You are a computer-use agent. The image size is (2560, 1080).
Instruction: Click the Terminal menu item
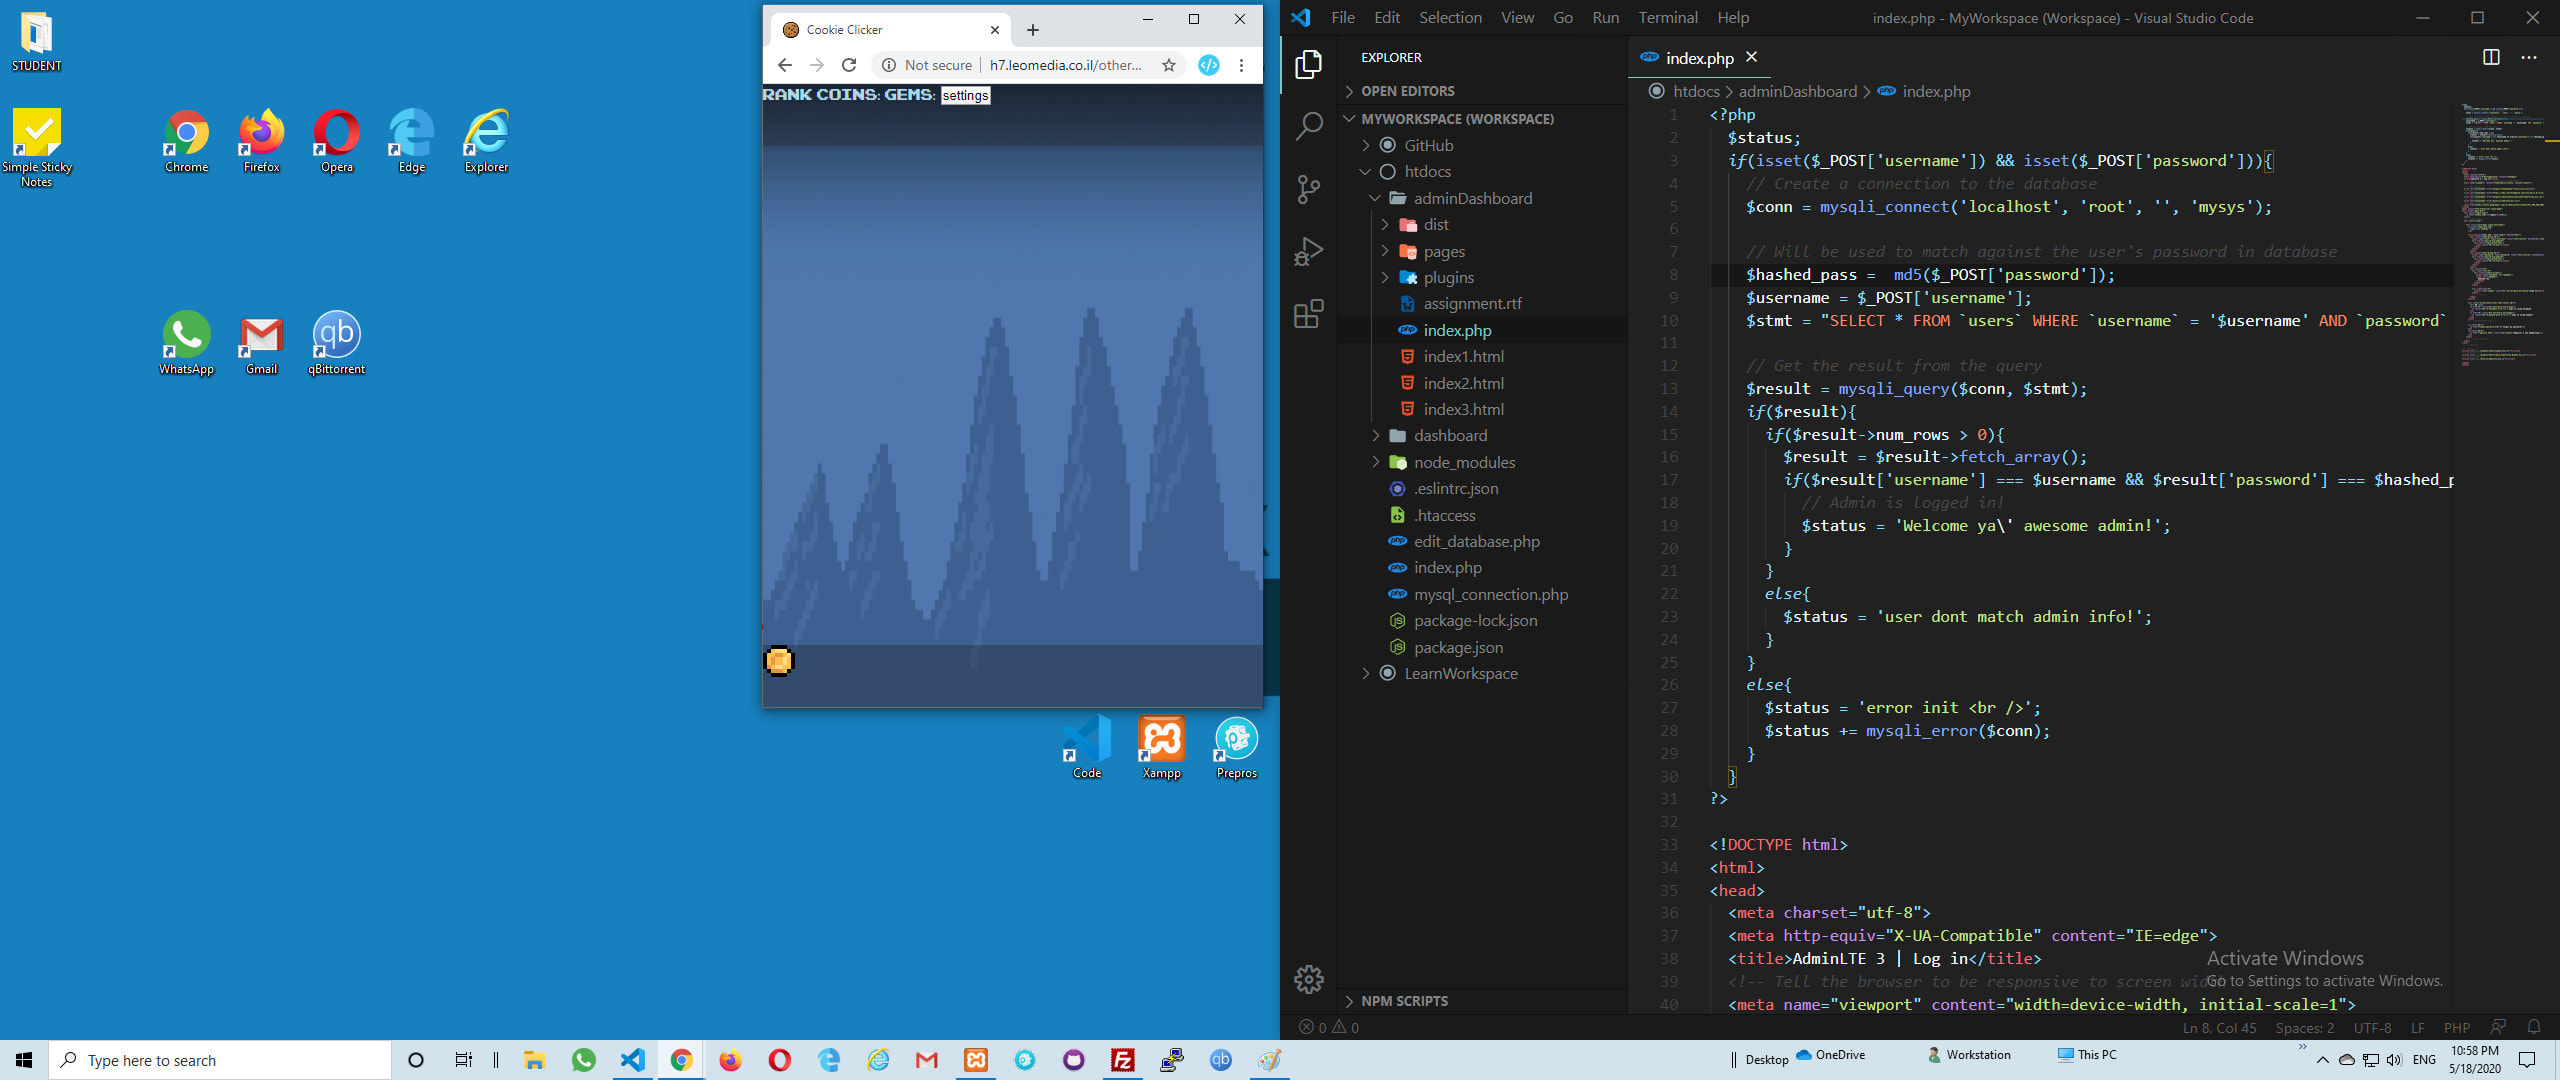click(x=1669, y=16)
